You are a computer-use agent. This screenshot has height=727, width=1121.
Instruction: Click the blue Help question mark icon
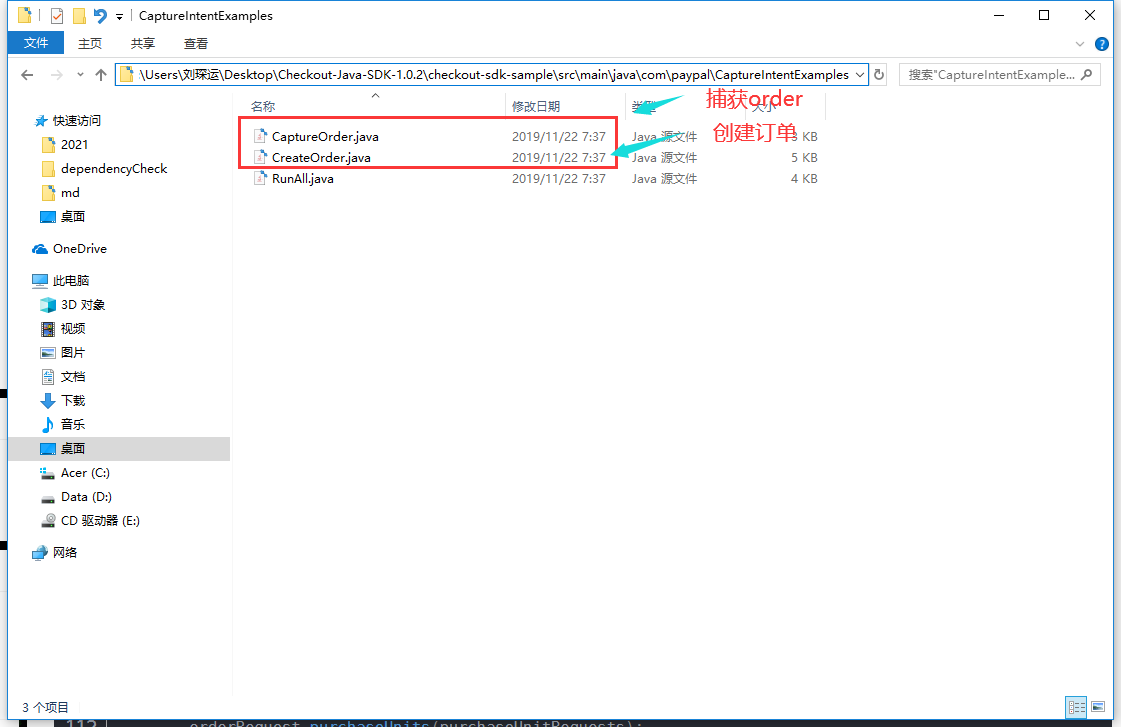pyautogui.click(x=1101, y=44)
